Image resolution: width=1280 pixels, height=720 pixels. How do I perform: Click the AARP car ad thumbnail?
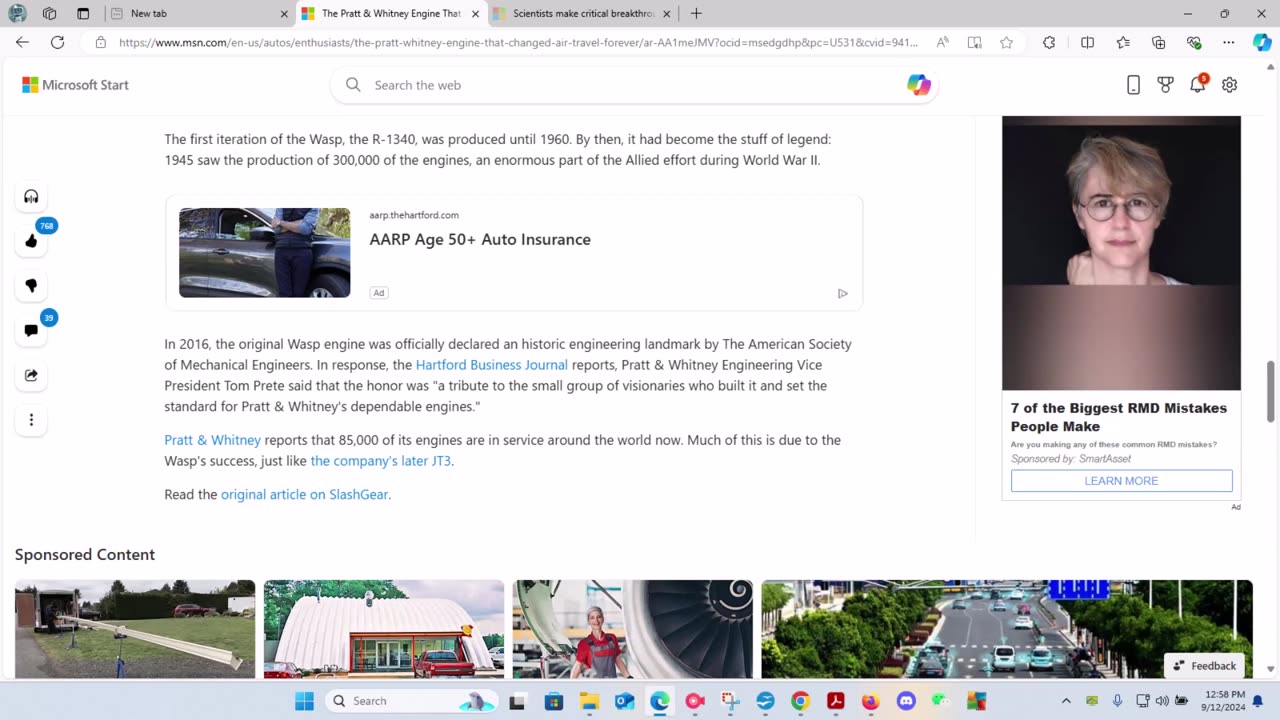pos(264,253)
